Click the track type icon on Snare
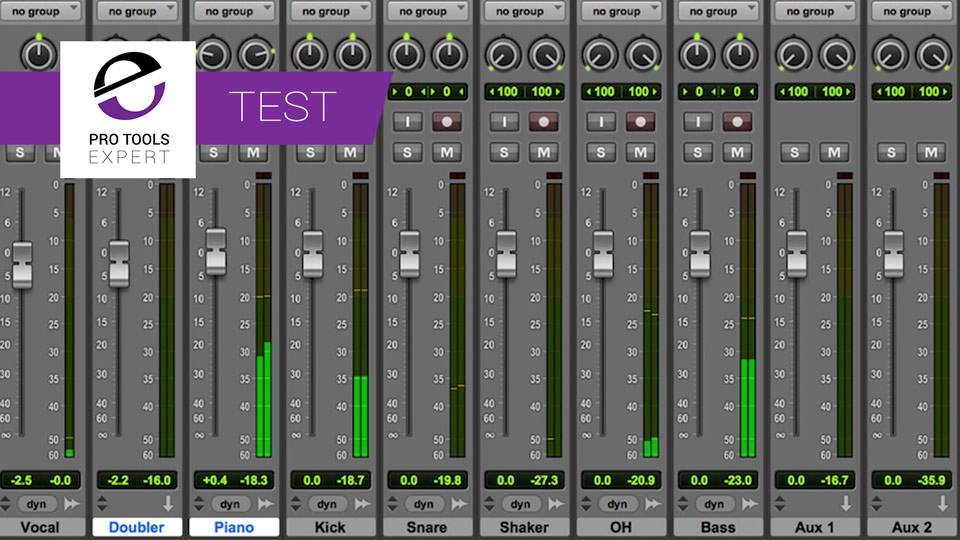Viewport: 960px width, 540px height. coord(459,504)
